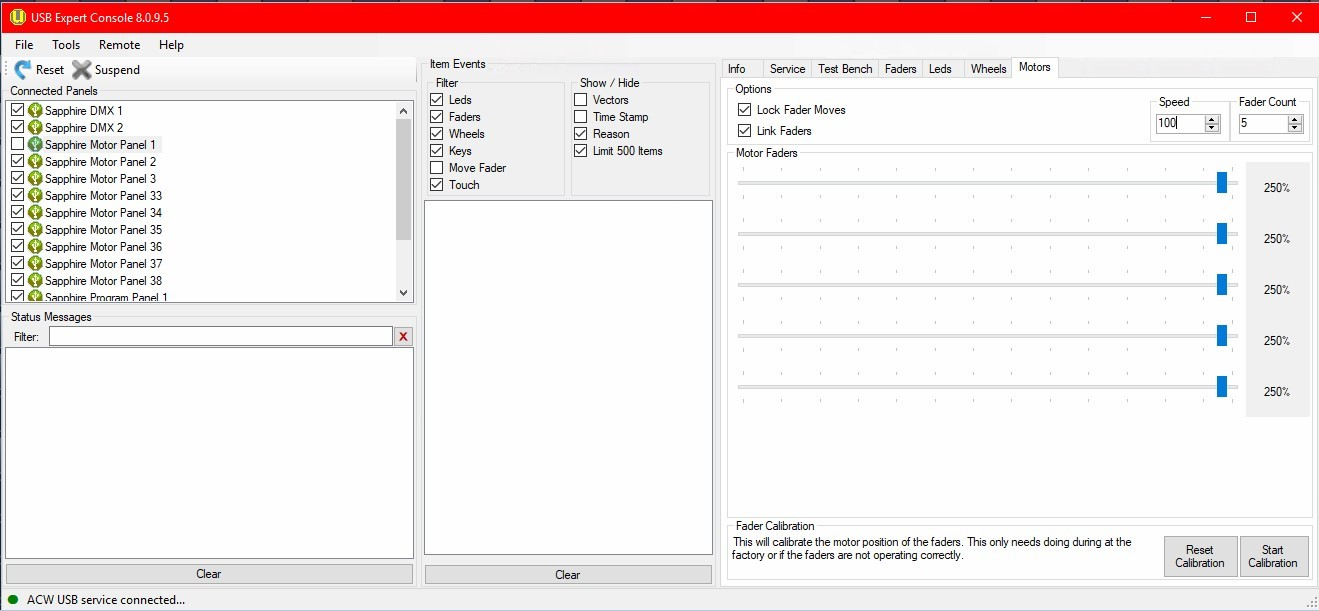Decrease Fader Count with down arrow
Viewport: 1319px width, 611px height.
coord(1295,128)
